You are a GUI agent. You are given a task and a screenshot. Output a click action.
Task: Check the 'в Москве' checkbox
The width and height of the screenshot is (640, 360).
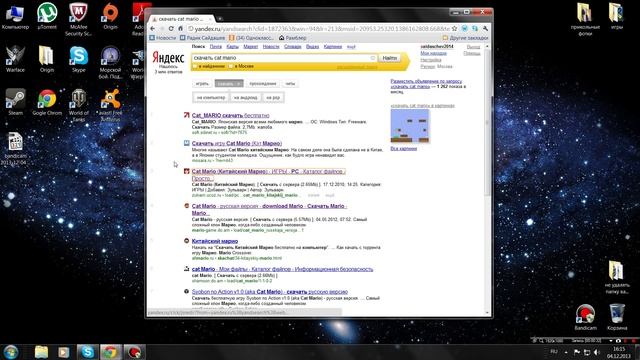click(x=231, y=66)
